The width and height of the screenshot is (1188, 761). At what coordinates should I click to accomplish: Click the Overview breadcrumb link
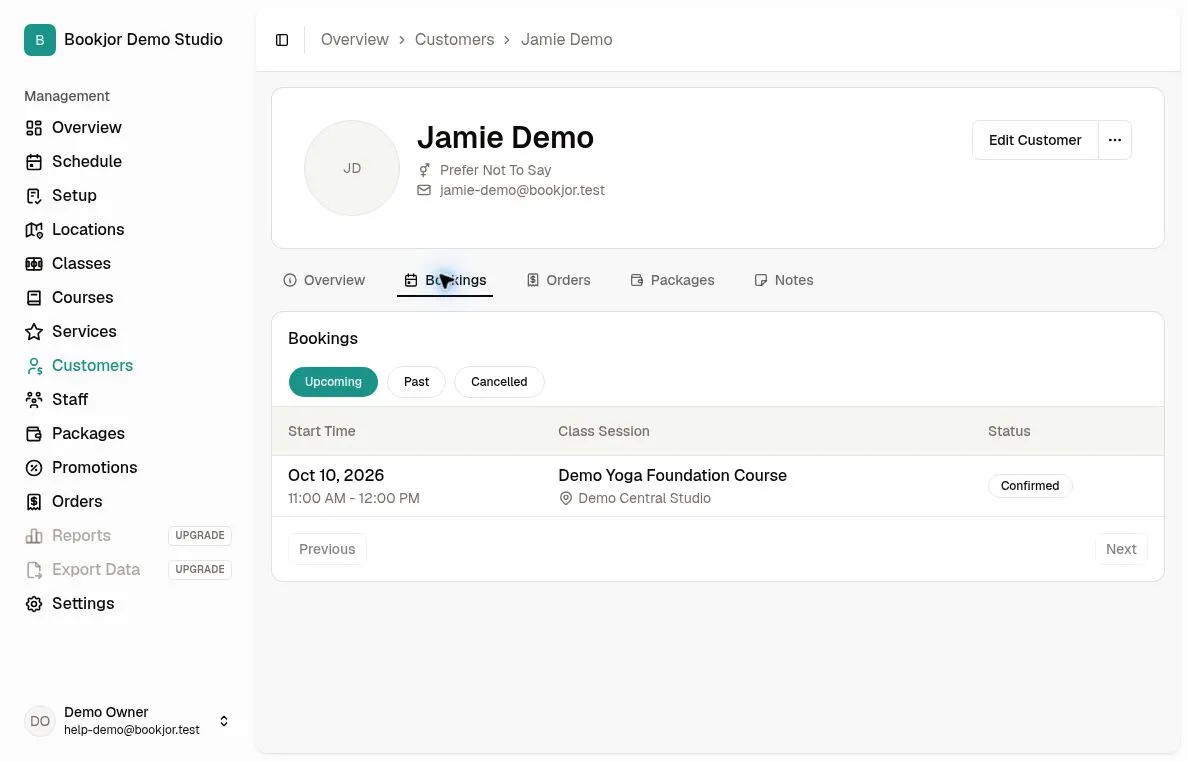tap(355, 39)
